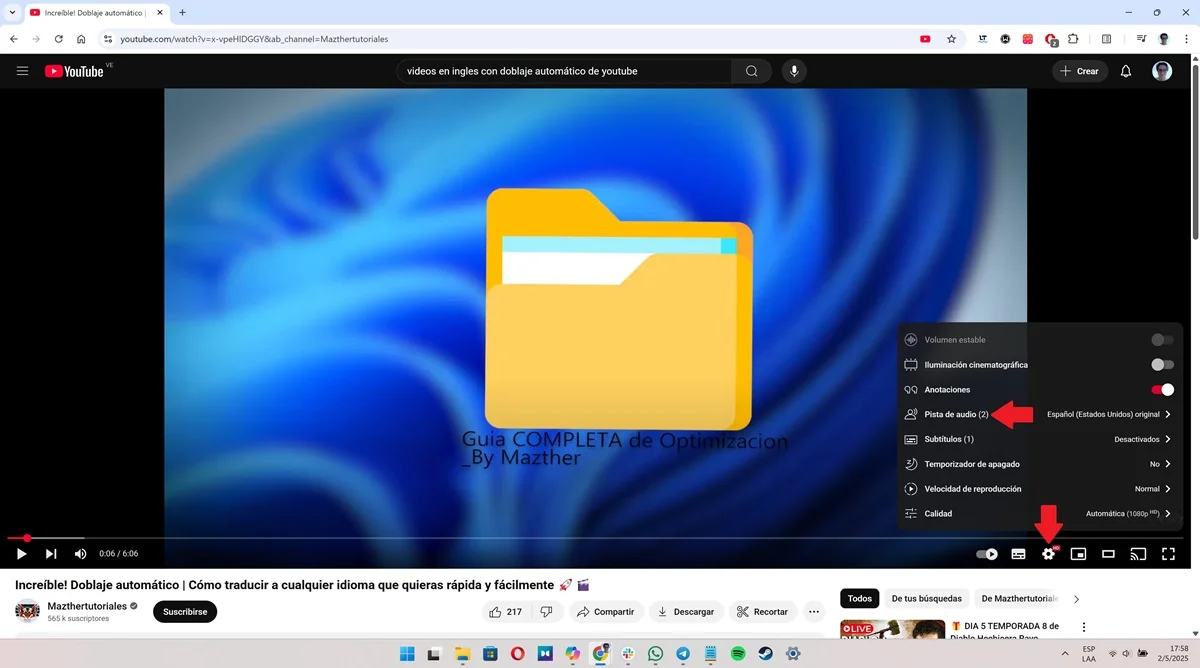1200x668 pixels.
Task: Click the search magnifier button
Action: point(751,71)
